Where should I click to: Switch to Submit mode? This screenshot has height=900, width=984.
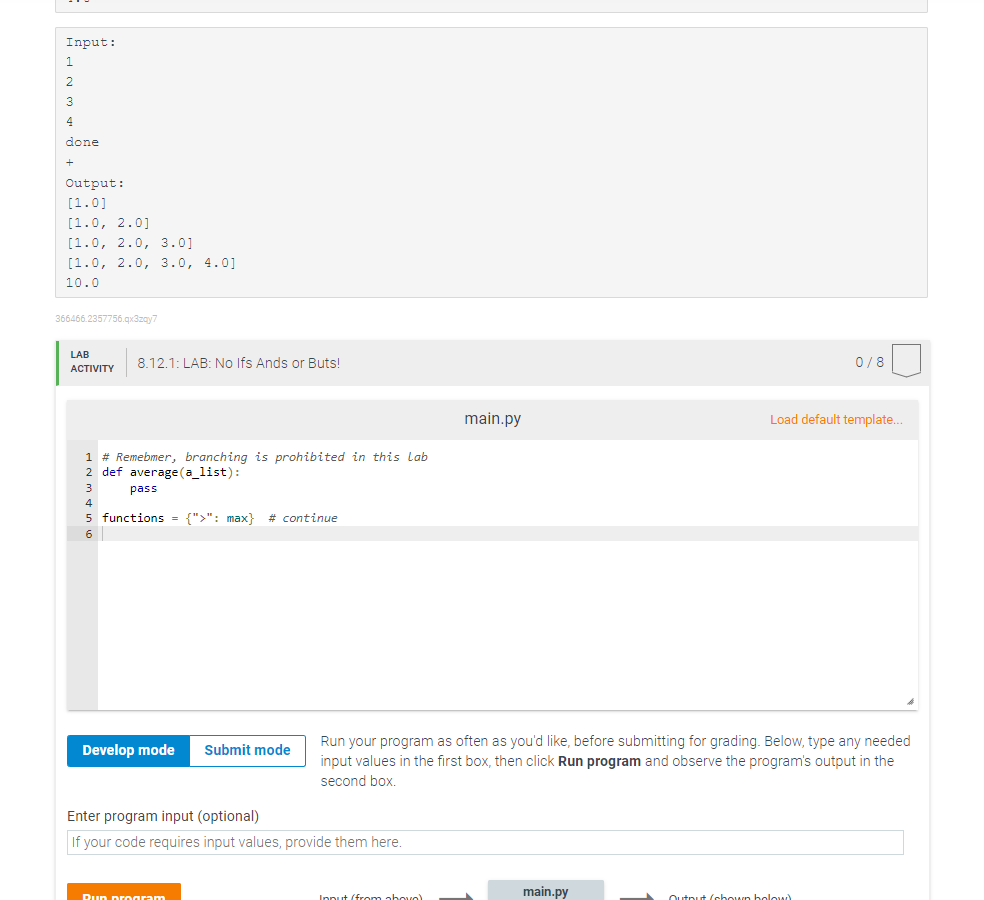click(x=247, y=751)
